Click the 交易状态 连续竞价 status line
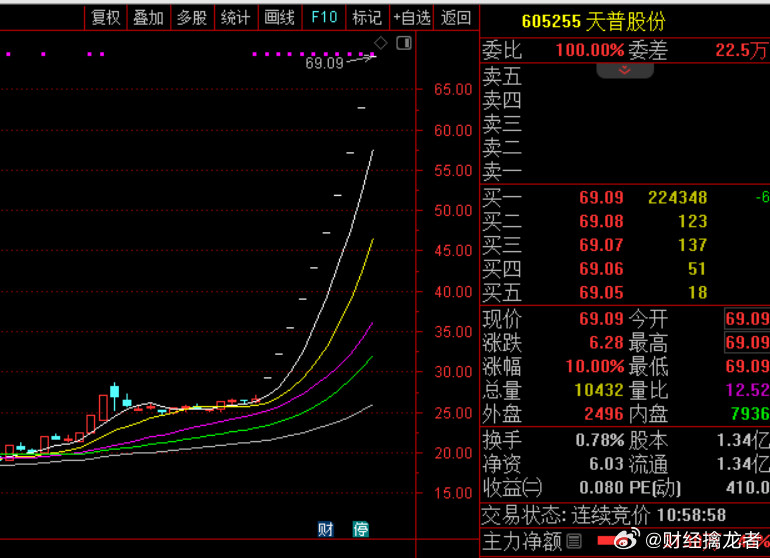 [604, 515]
